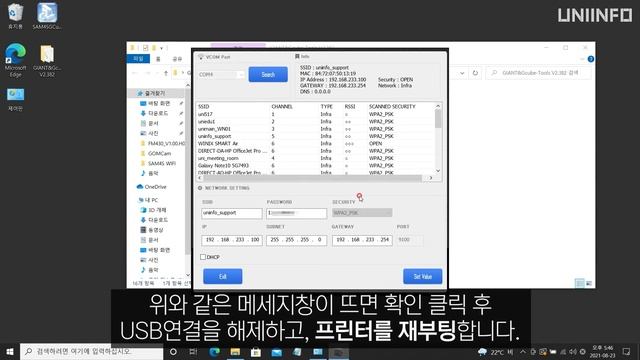Open the Mail app from the taskbar

click(277, 351)
